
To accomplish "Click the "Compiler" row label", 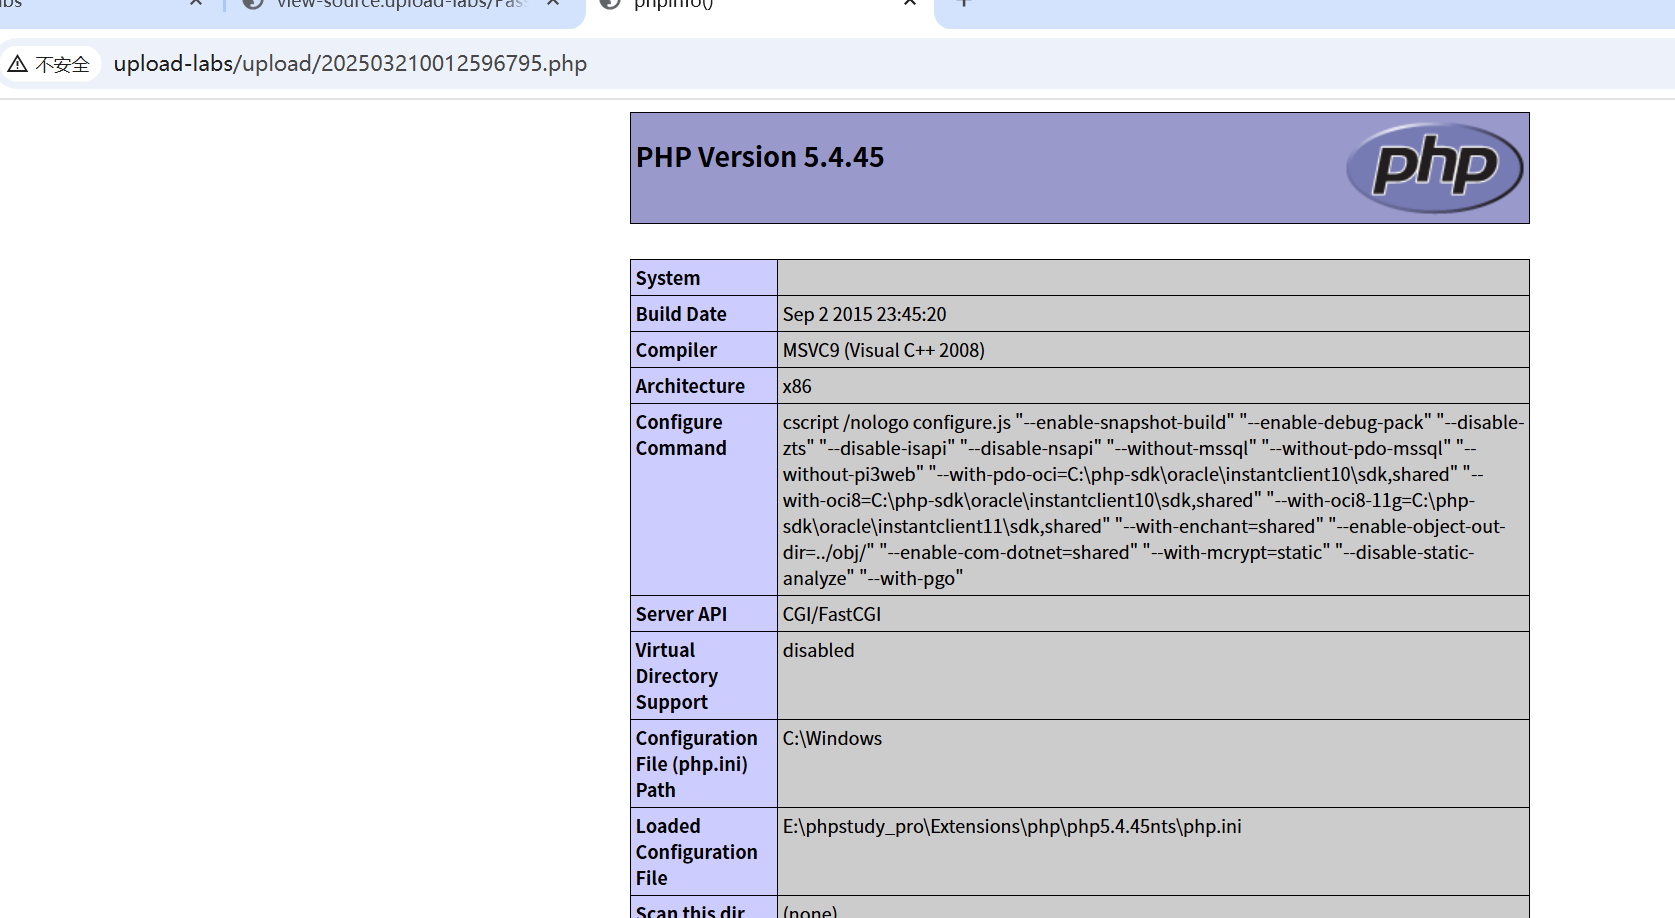I will pyautogui.click(x=676, y=350).
